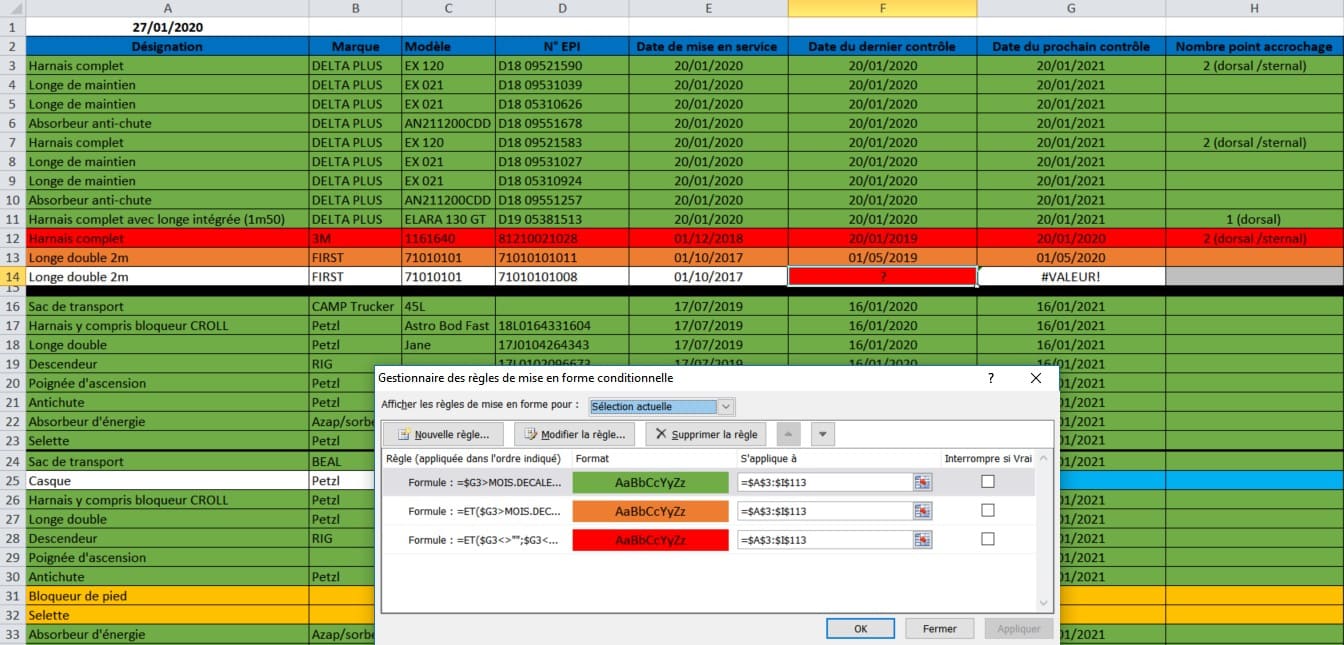The width and height of the screenshot is (1344, 645).
Task: Select the #VALEUR! cell in column G
Action: [x=1070, y=277]
